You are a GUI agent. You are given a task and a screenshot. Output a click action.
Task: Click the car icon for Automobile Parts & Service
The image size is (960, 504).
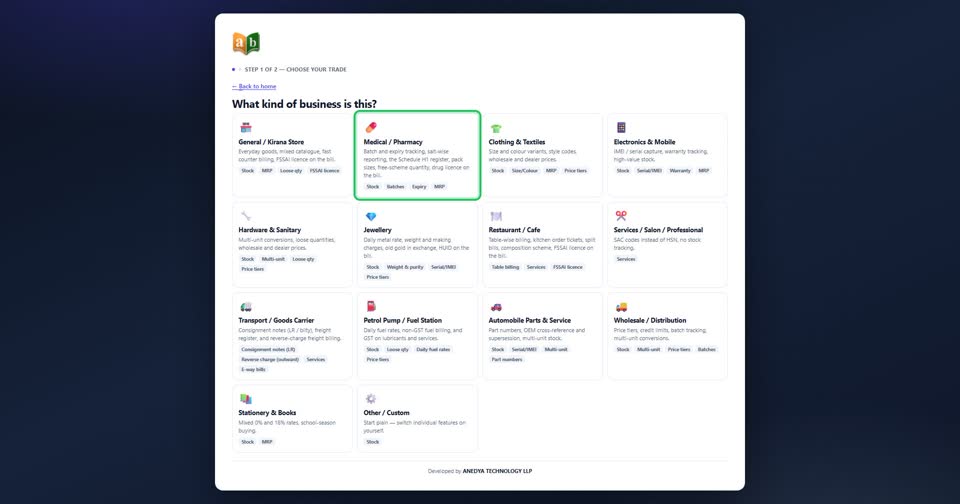pos(496,306)
